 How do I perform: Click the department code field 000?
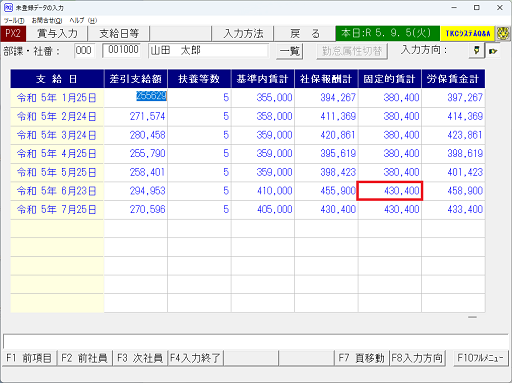pyautogui.click(x=84, y=51)
